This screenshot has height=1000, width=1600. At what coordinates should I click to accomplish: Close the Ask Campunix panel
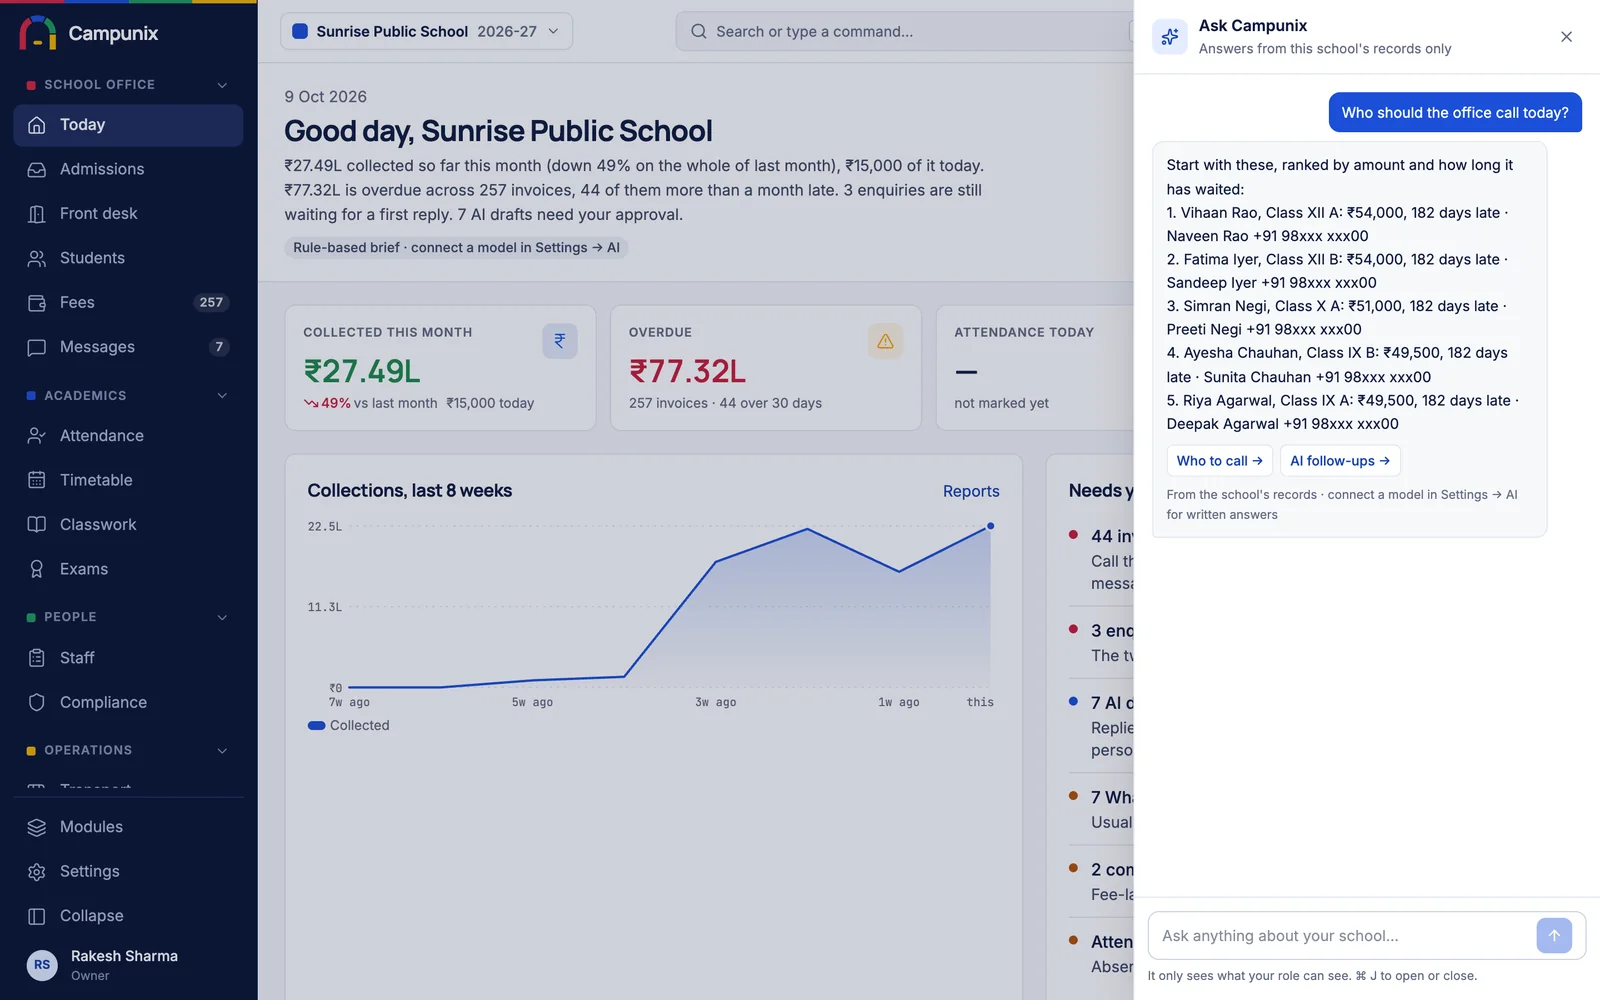(1566, 37)
